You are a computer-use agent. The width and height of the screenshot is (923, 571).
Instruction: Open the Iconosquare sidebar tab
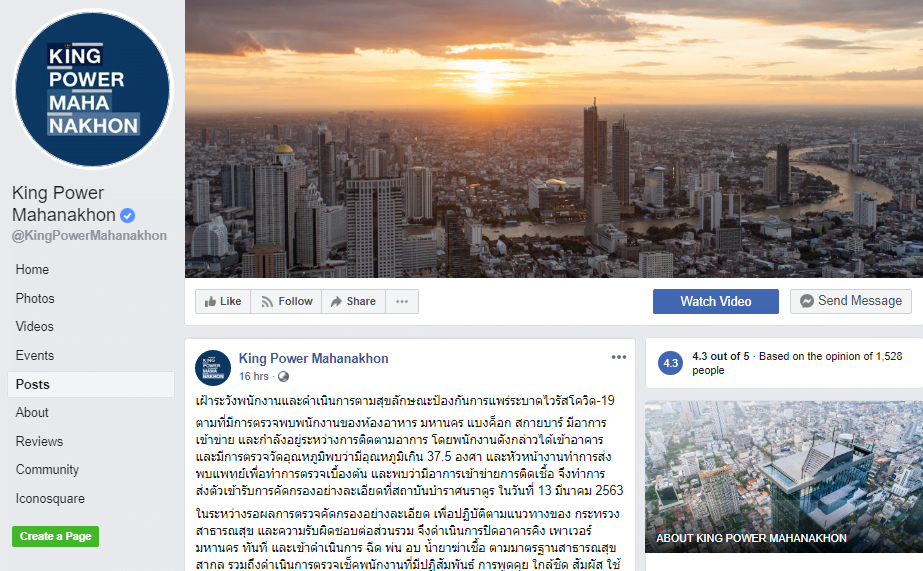click(50, 499)
